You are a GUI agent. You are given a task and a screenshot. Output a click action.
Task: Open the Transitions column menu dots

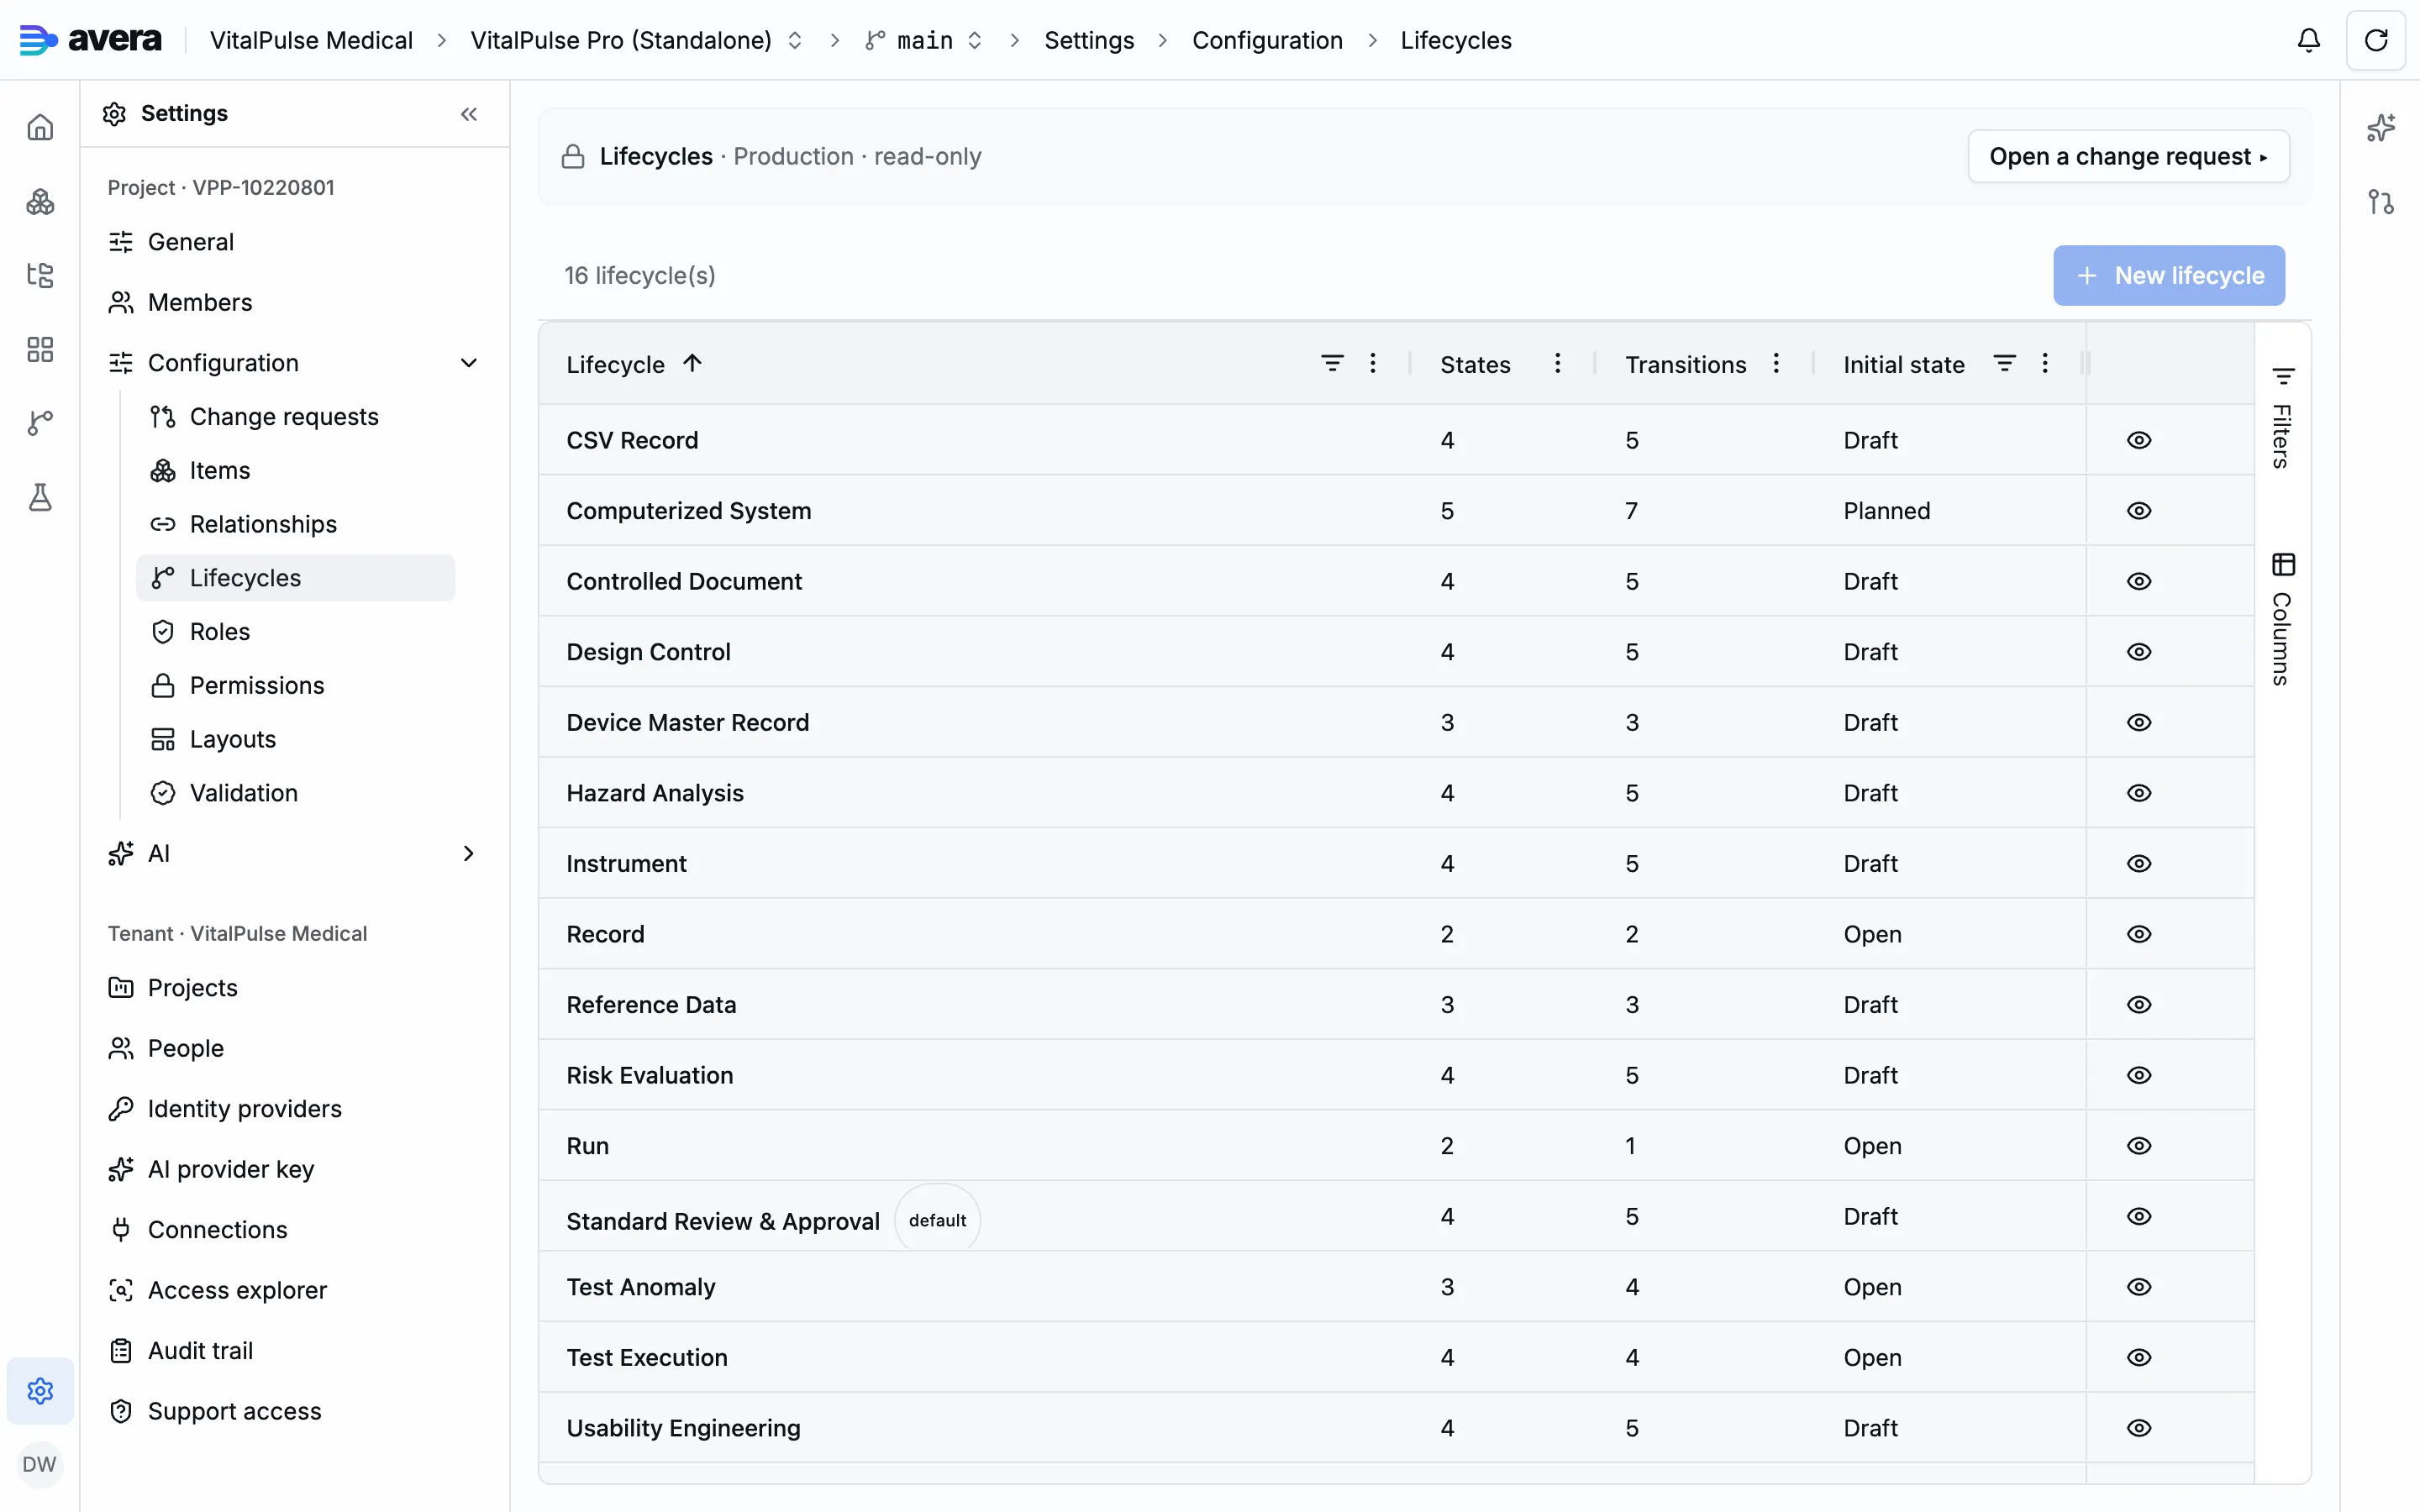1776,363
